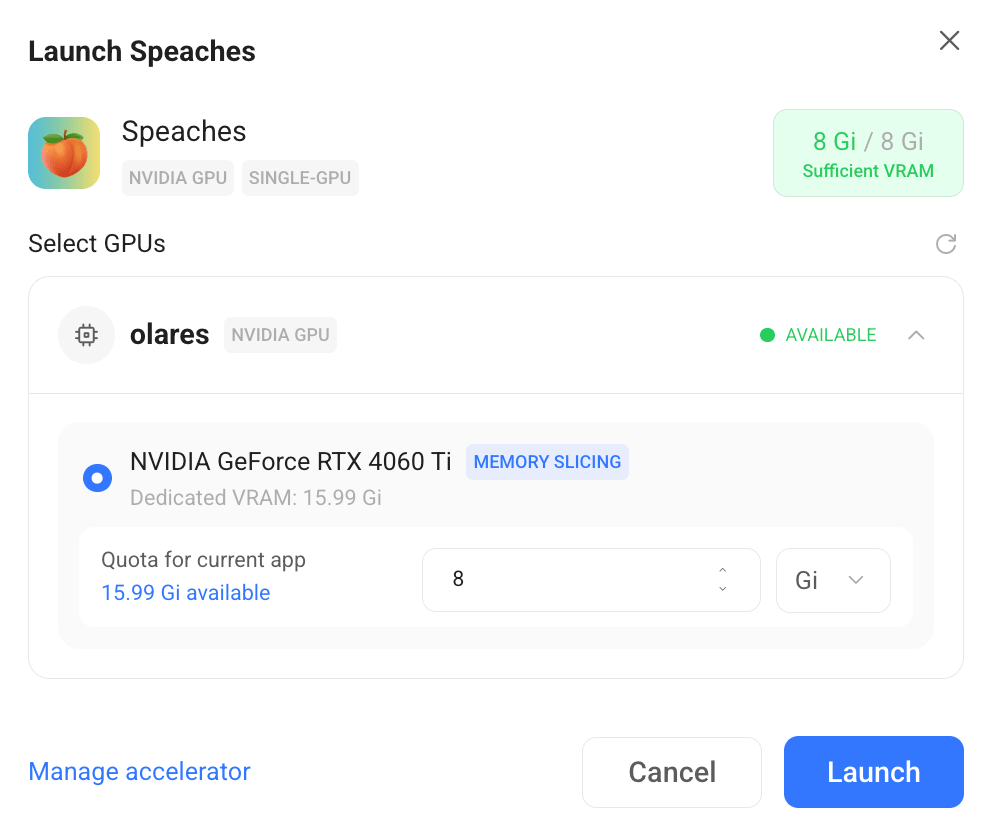This screenshot has width=992, height=836.
Task: Click the Dedicated VRAM: 15.99 Gi text
Action: [x=256, y=497]
